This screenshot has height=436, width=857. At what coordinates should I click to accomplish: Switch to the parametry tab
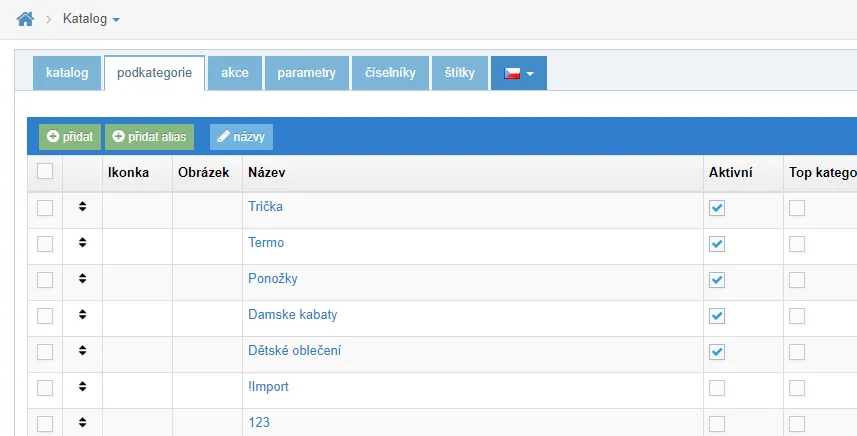[x=307, y=73]
